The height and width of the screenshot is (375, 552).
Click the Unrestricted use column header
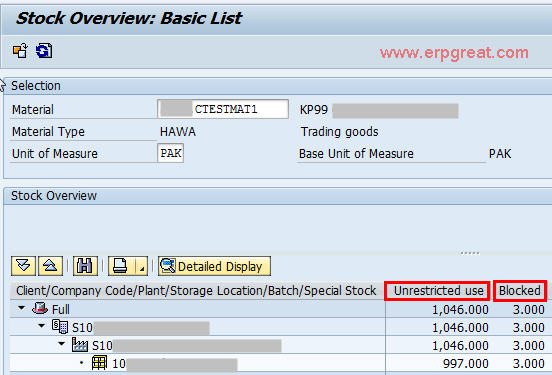tap(438, 291)
